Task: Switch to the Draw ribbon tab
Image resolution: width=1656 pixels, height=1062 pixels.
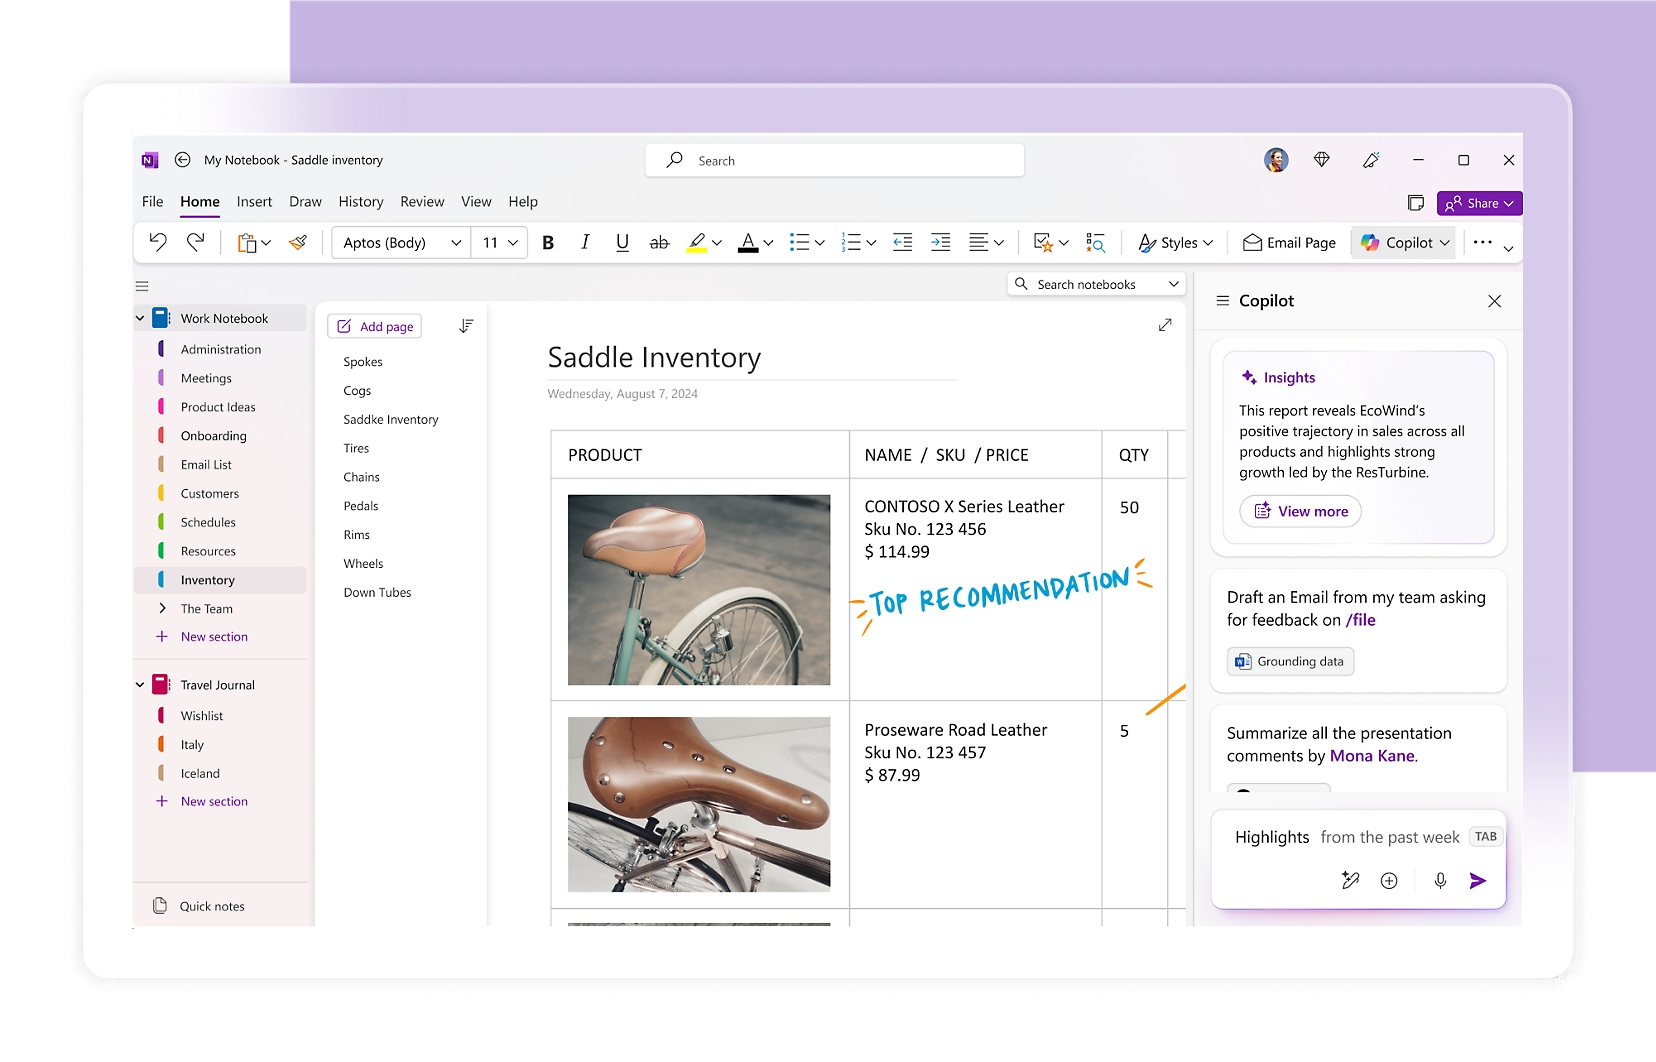Action: (x=305, y=201)
